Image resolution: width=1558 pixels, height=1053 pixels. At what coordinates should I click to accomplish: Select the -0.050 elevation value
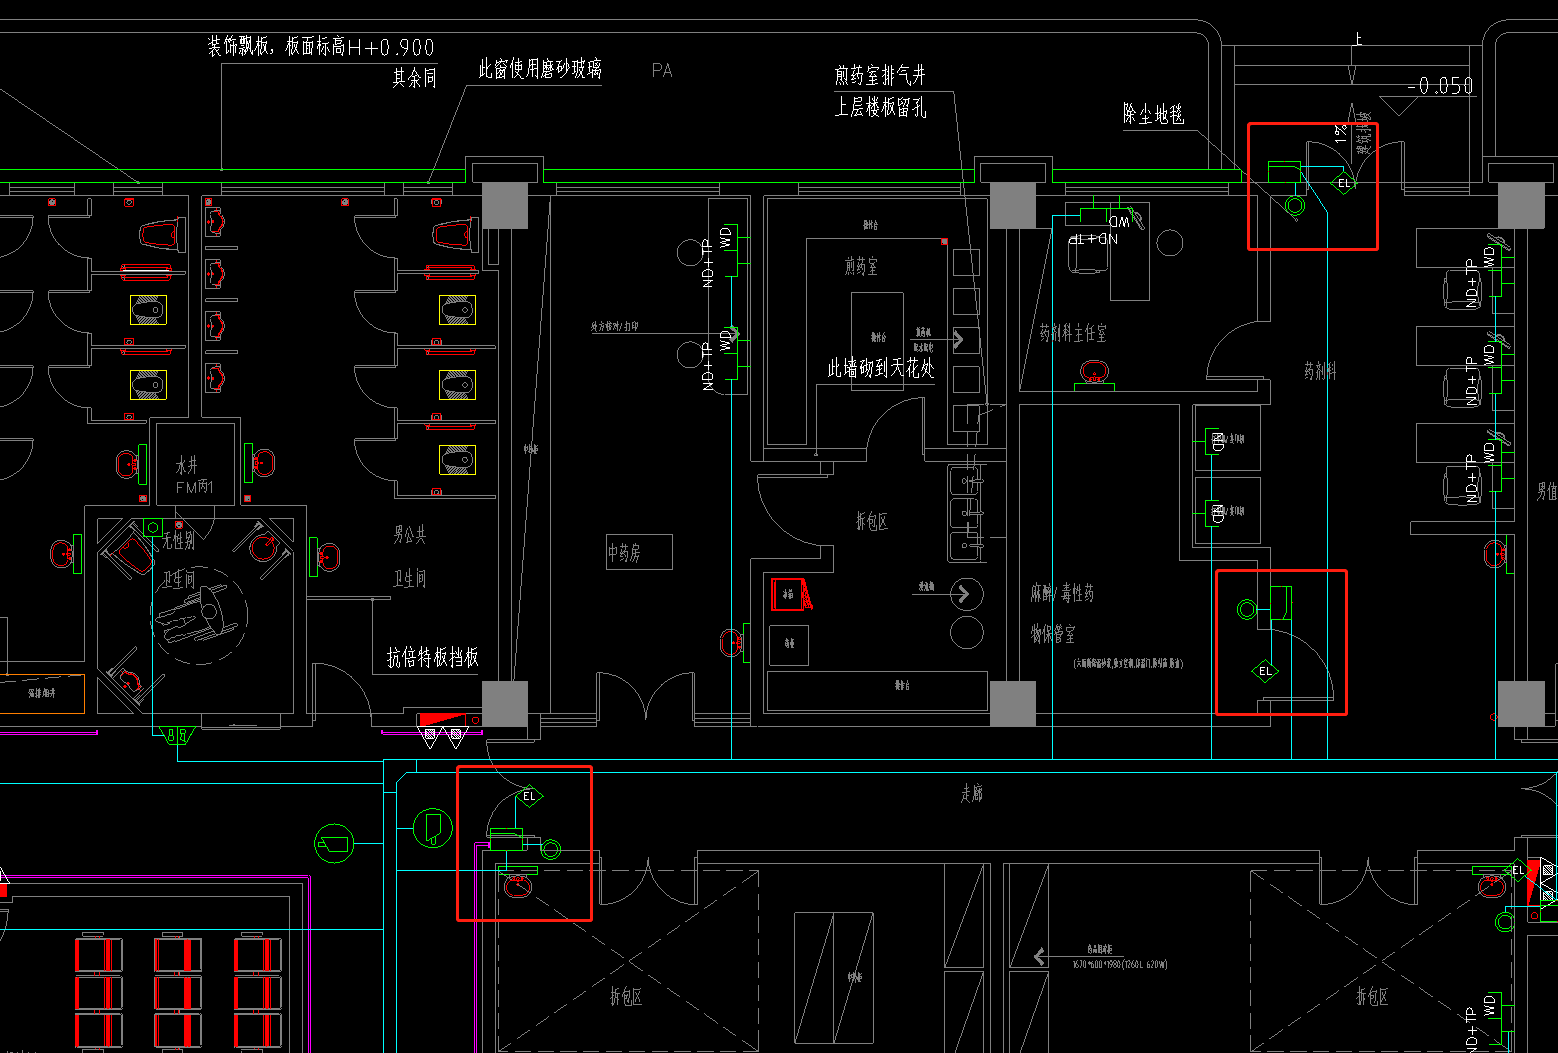pos(1441,86)
